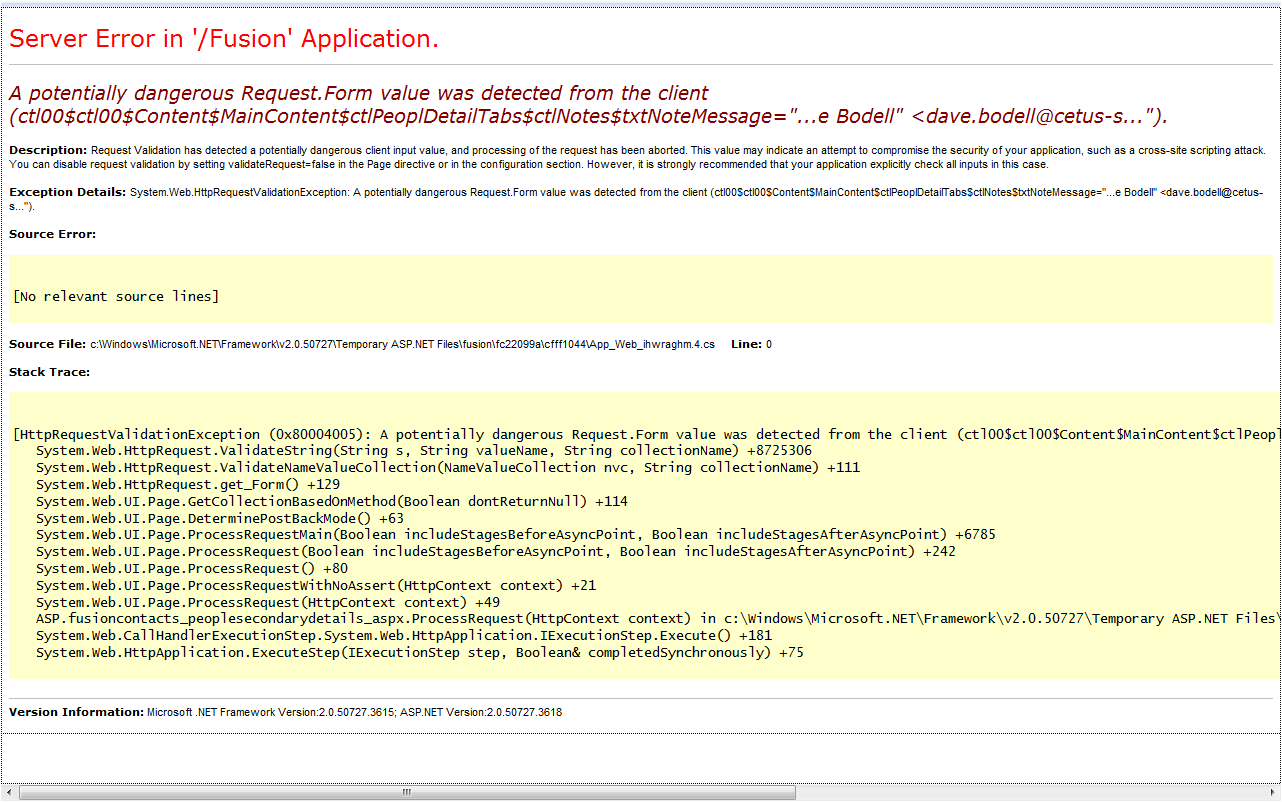Image resolution: width=1282 pixels, height=802 pixels.
Task: Click the System.Web.UI.Page.DeterminePostBackMode() stack line
Action: pos(220,519)
